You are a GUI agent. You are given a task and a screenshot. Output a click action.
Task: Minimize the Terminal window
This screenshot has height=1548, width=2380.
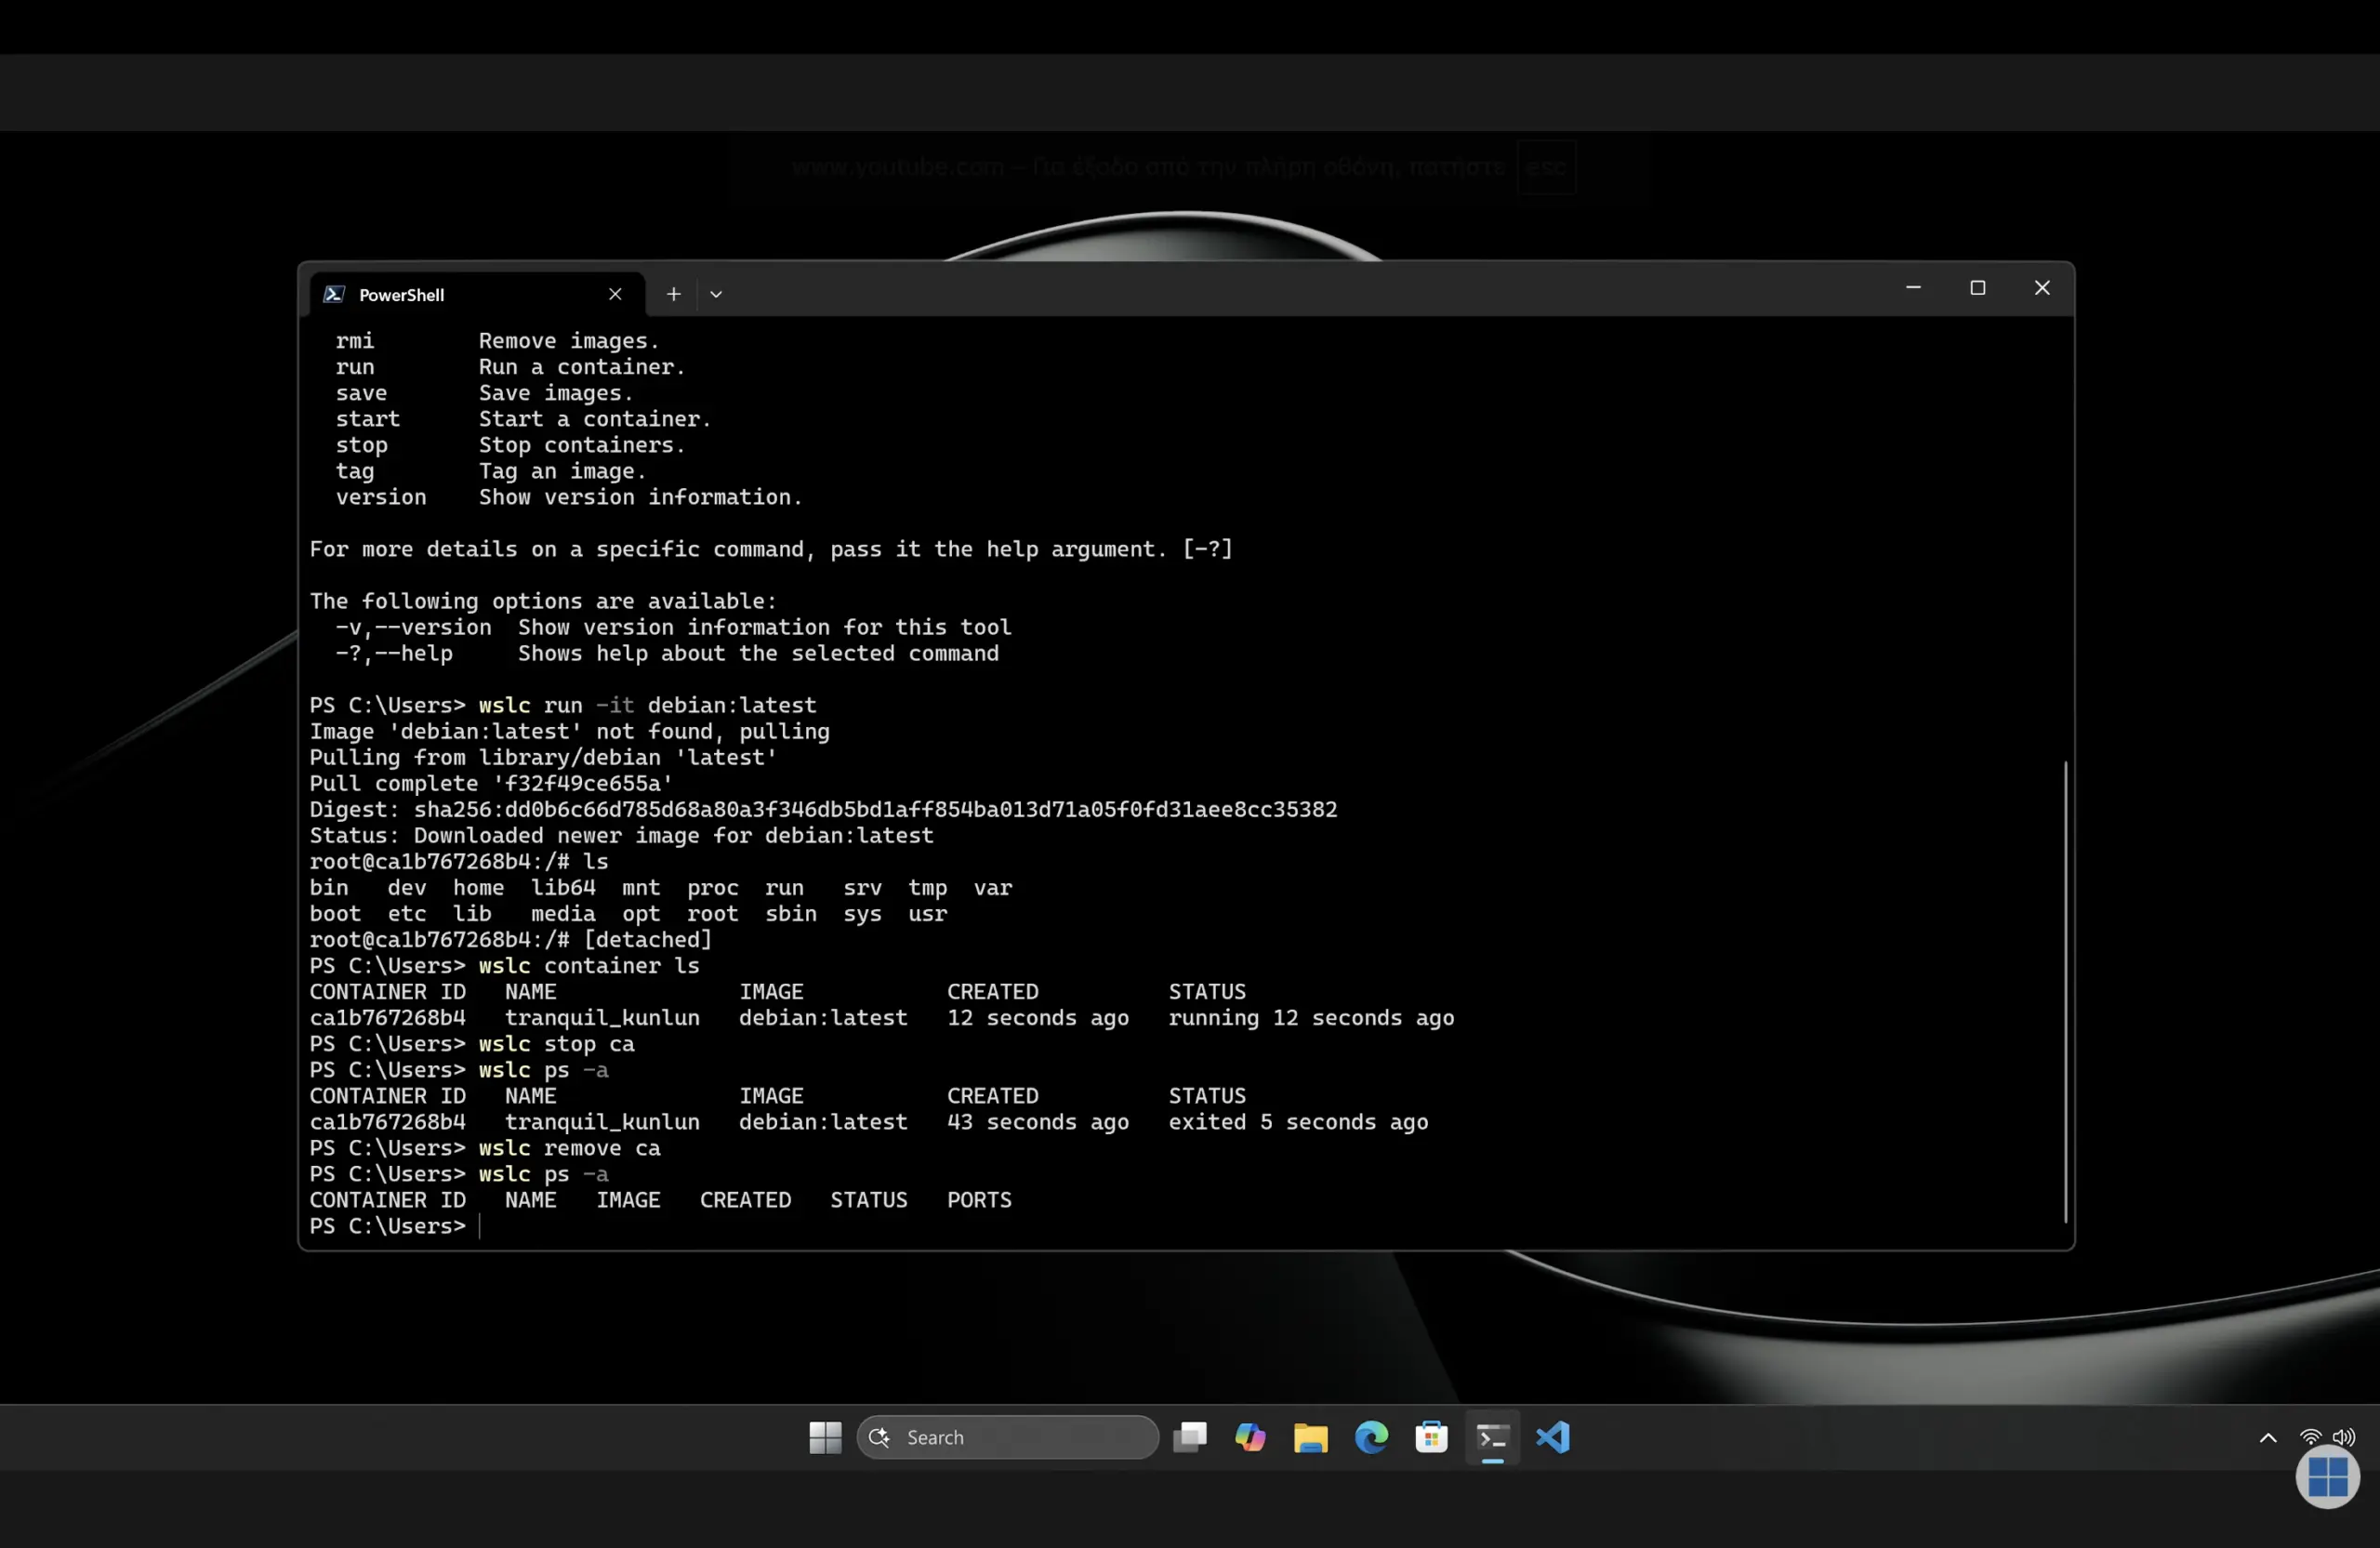point(1913,288)
